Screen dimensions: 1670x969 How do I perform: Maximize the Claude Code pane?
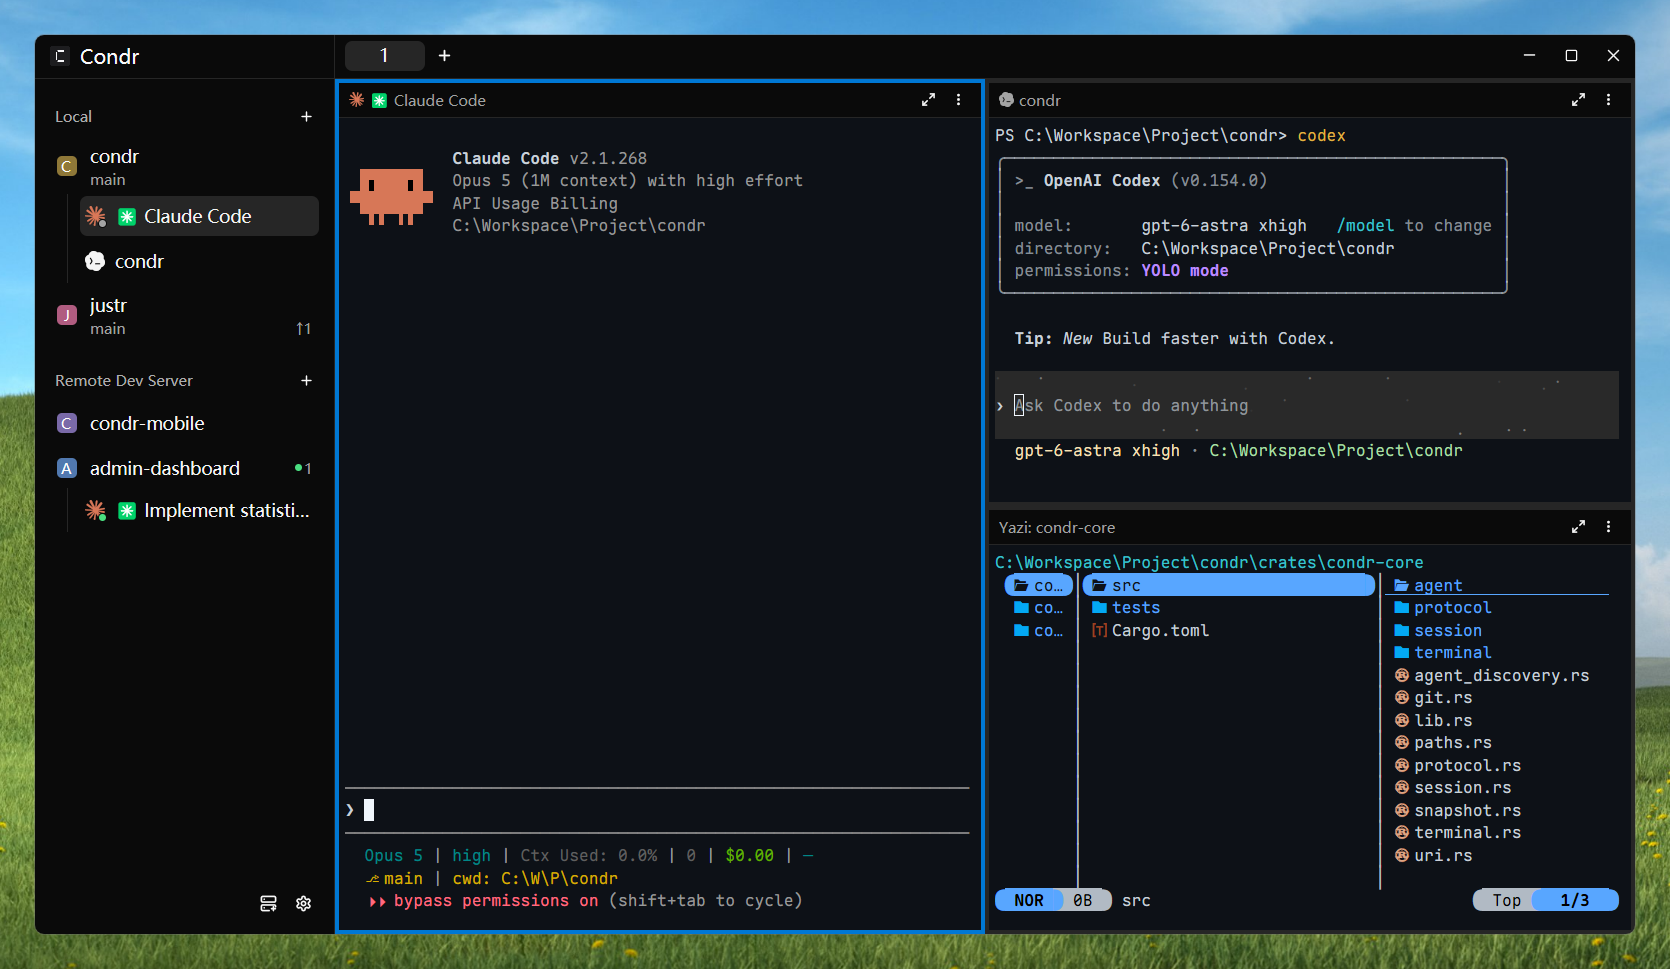928,100
